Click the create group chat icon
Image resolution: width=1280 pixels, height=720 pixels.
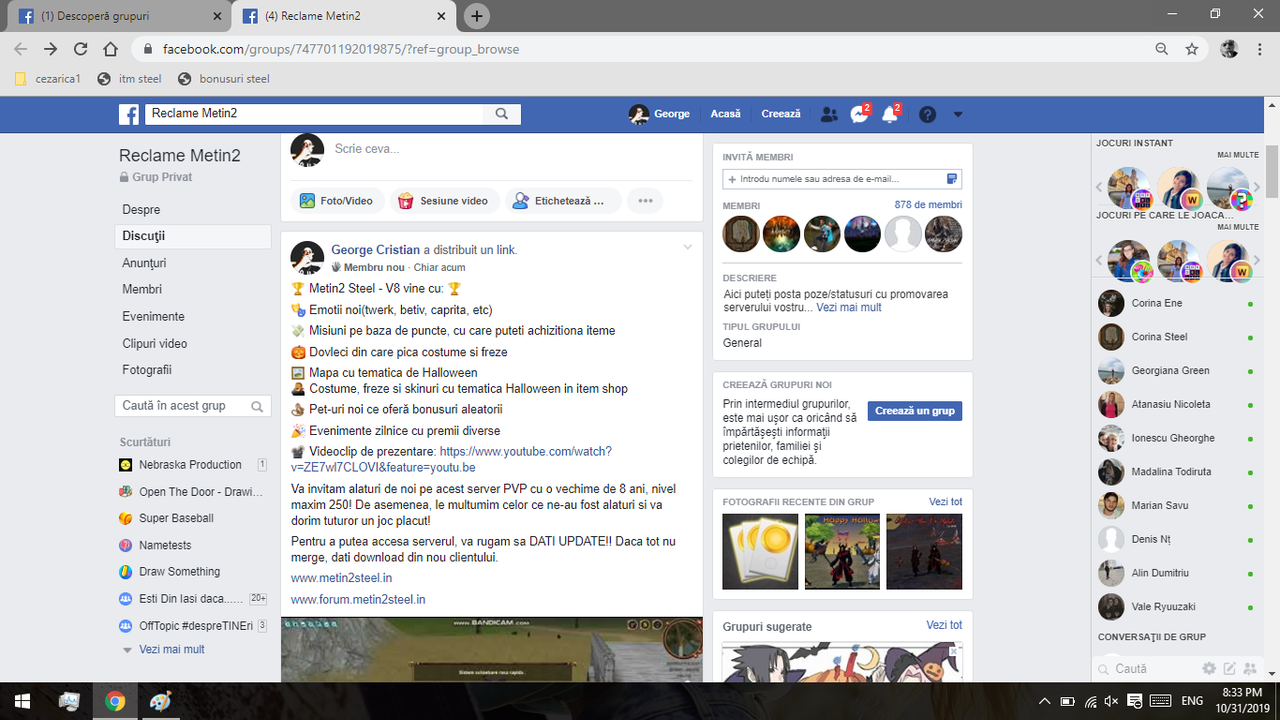pos(1250,668)
